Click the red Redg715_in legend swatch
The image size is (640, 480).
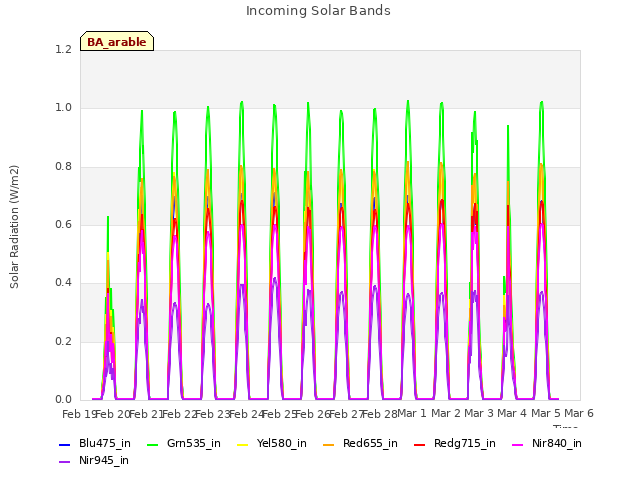(420, 444)
